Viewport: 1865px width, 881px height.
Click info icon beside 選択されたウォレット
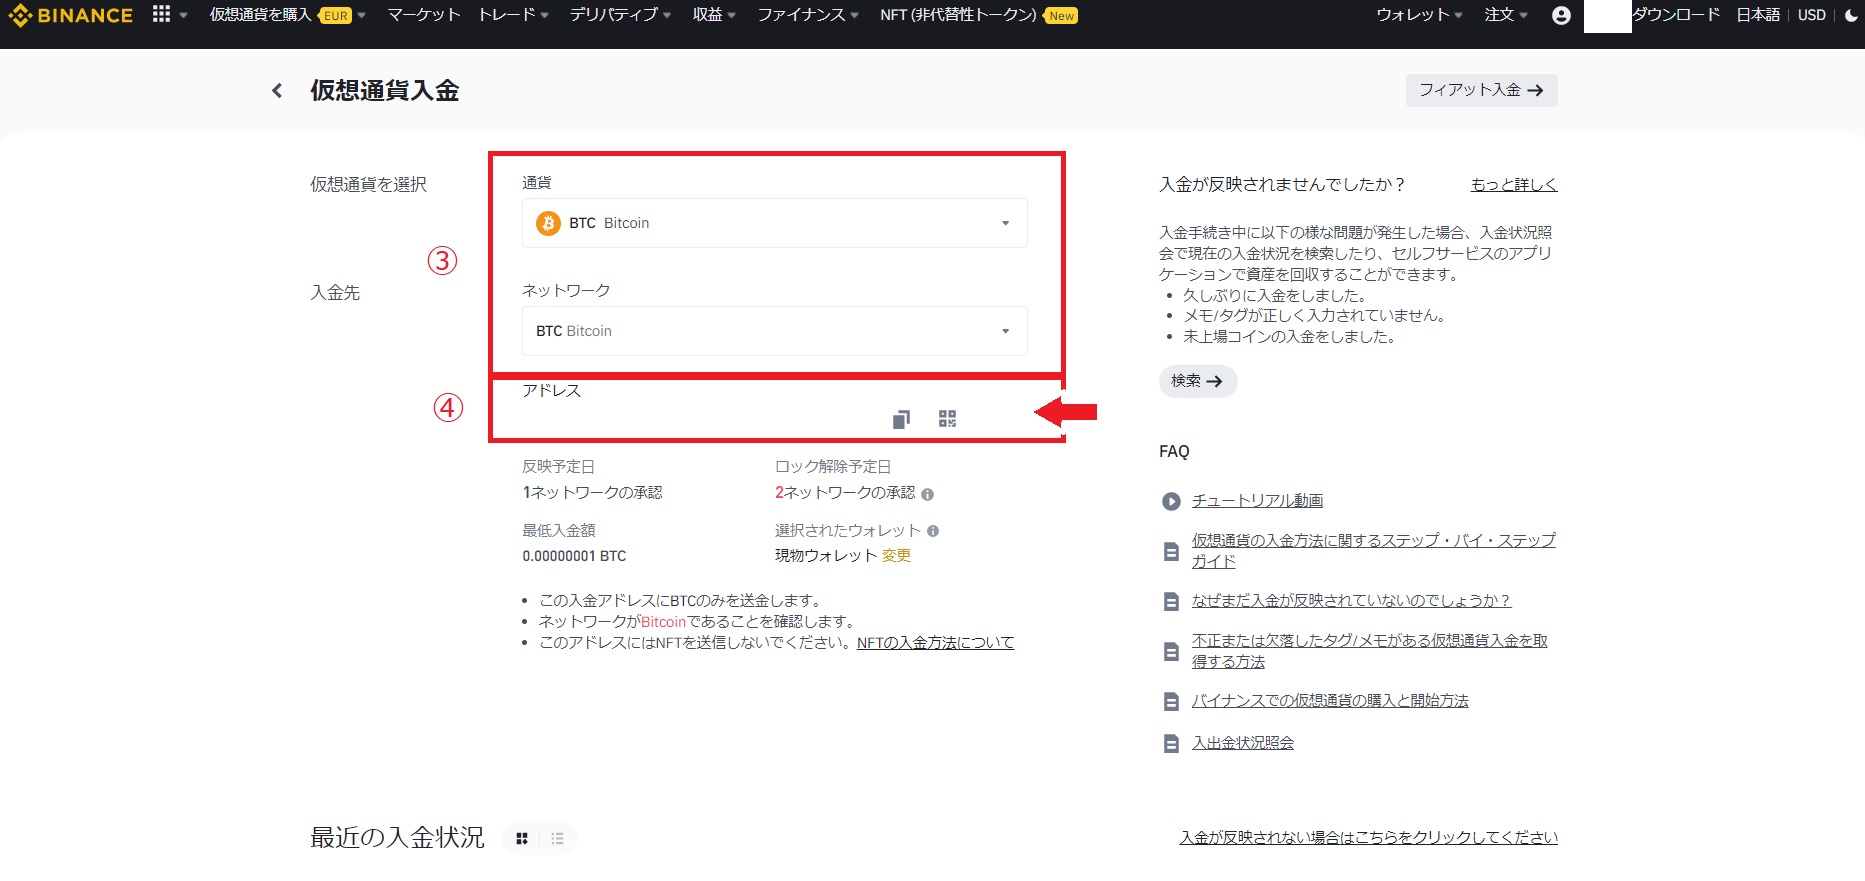(x=933, y=531)
